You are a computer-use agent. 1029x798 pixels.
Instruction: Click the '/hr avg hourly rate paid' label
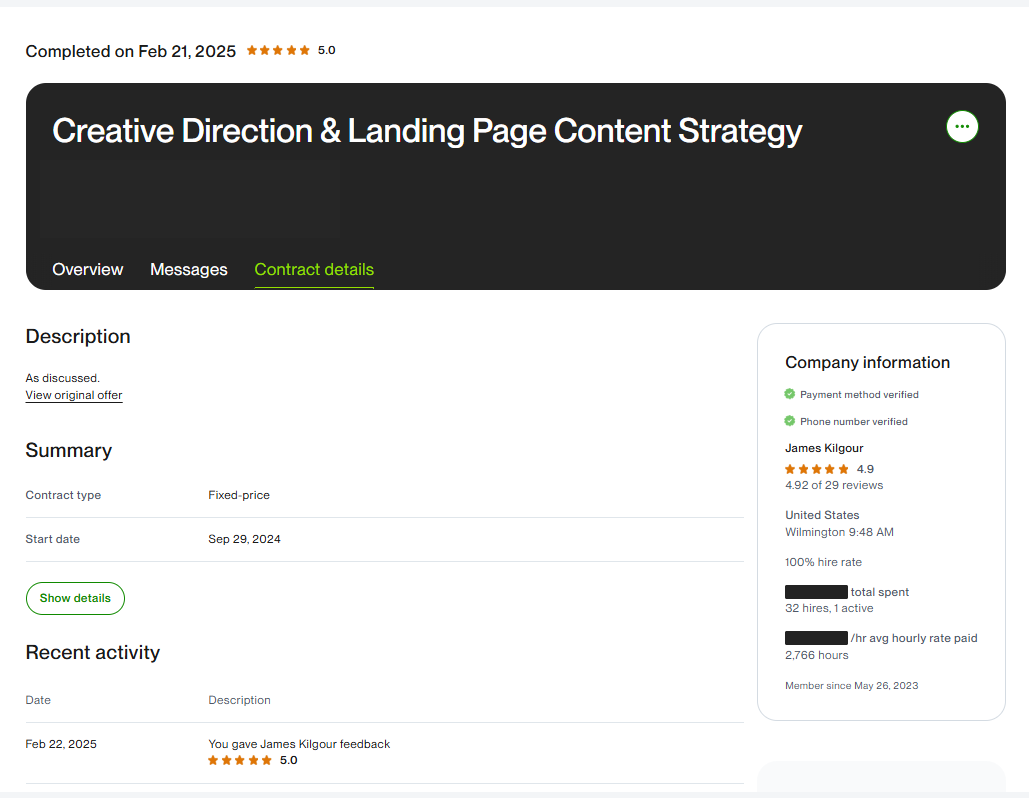914,639
